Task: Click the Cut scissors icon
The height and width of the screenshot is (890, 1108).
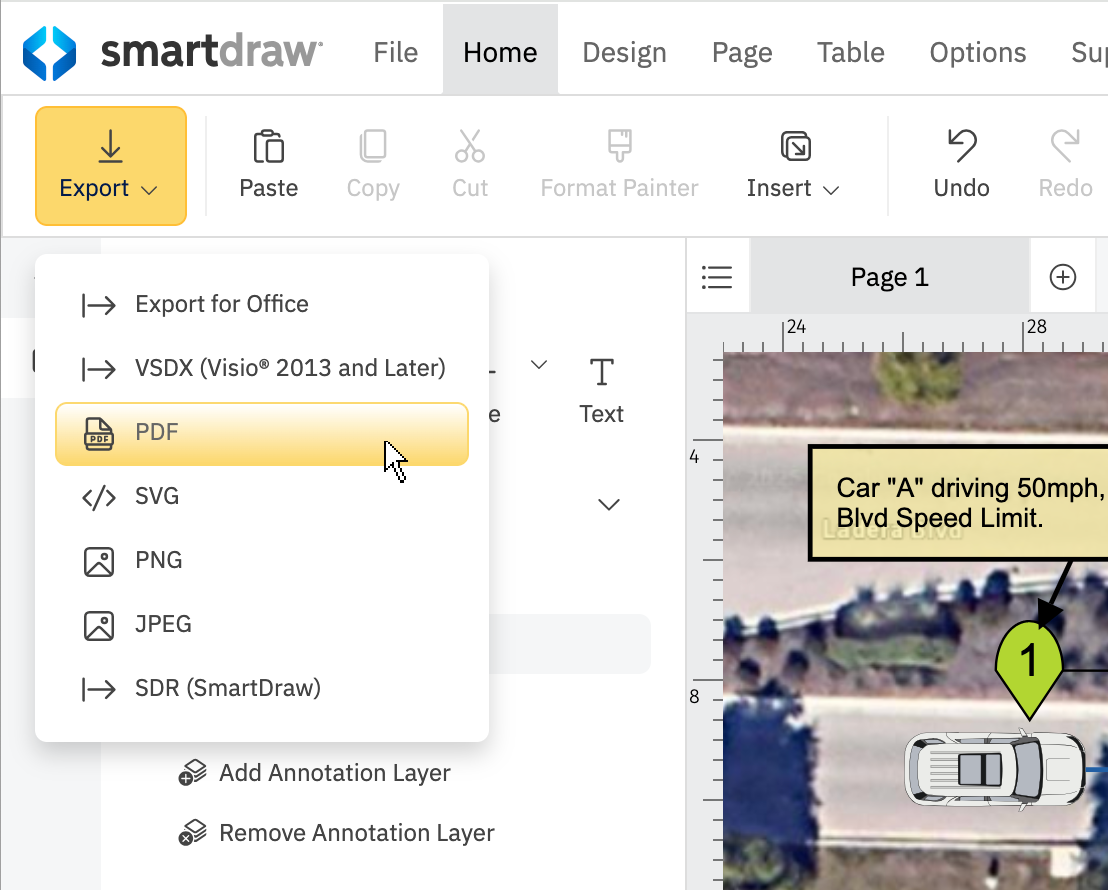Action: (469, 146)
